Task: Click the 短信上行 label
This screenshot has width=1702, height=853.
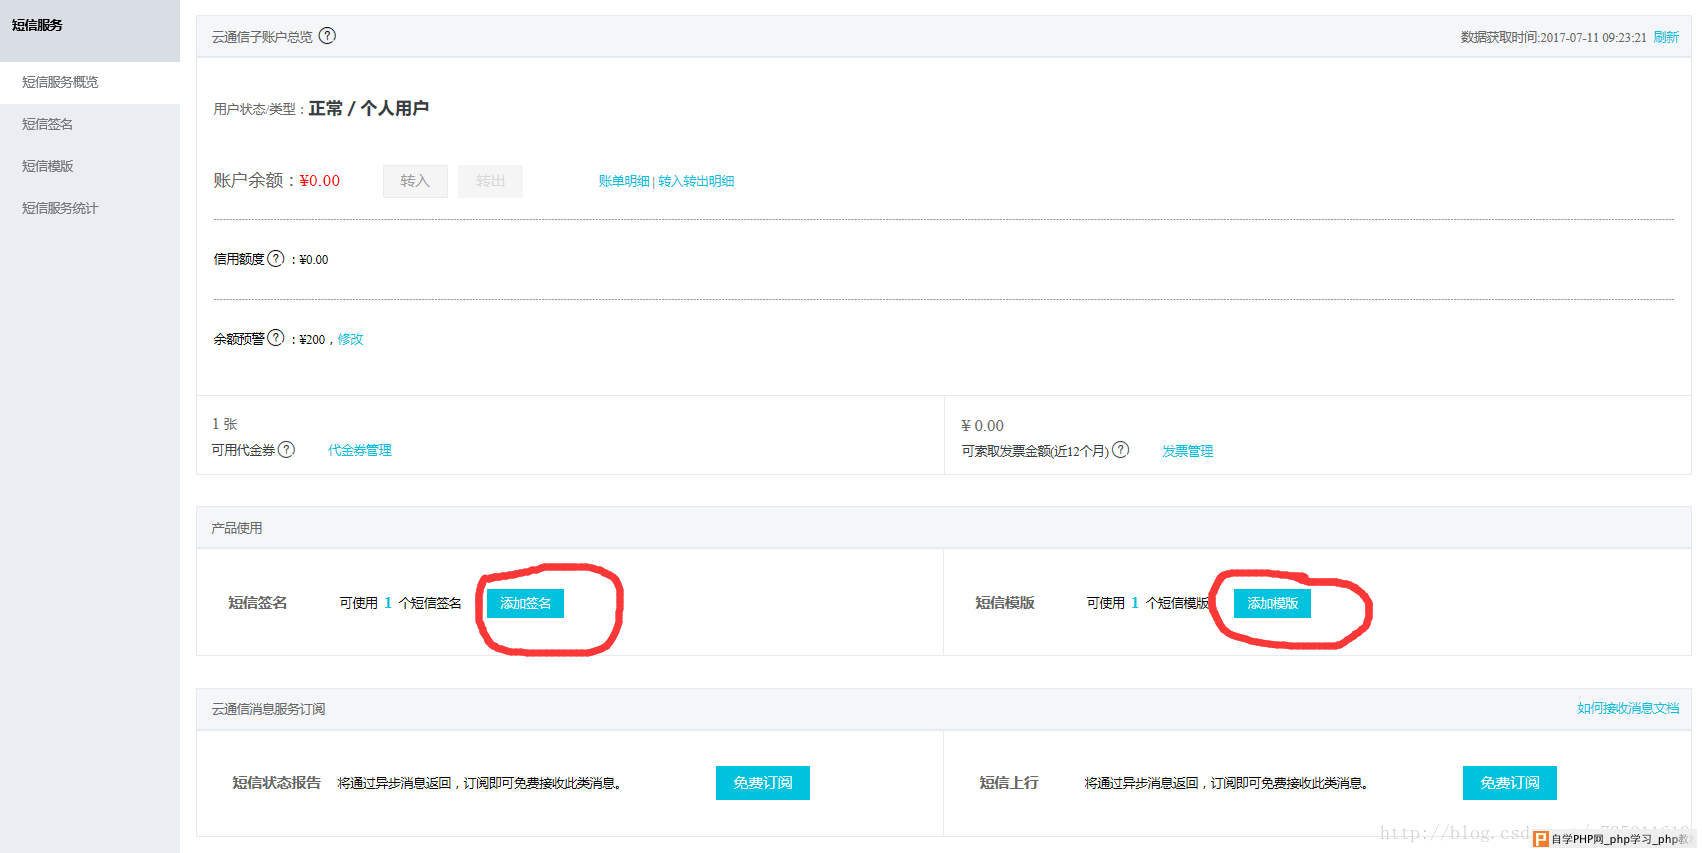Action: pos(1009,783)
